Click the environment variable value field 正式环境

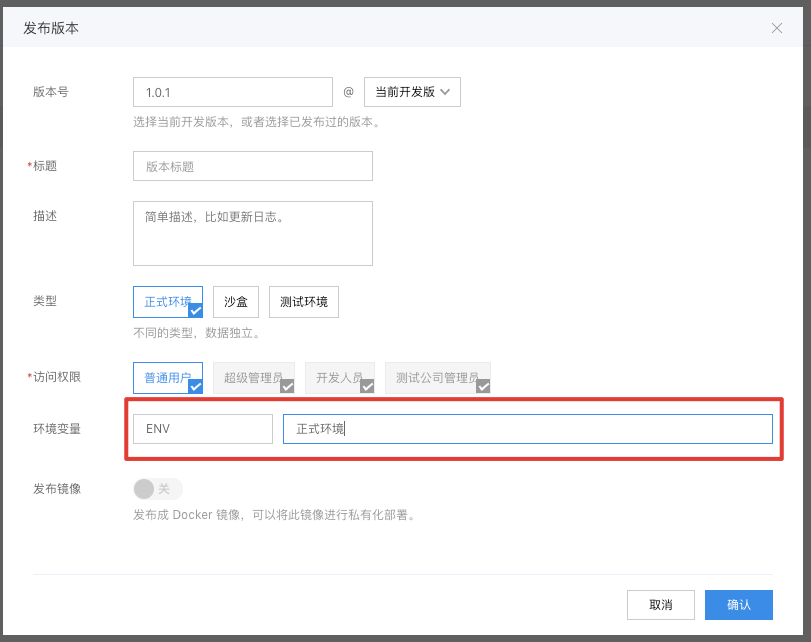(527, 429)
